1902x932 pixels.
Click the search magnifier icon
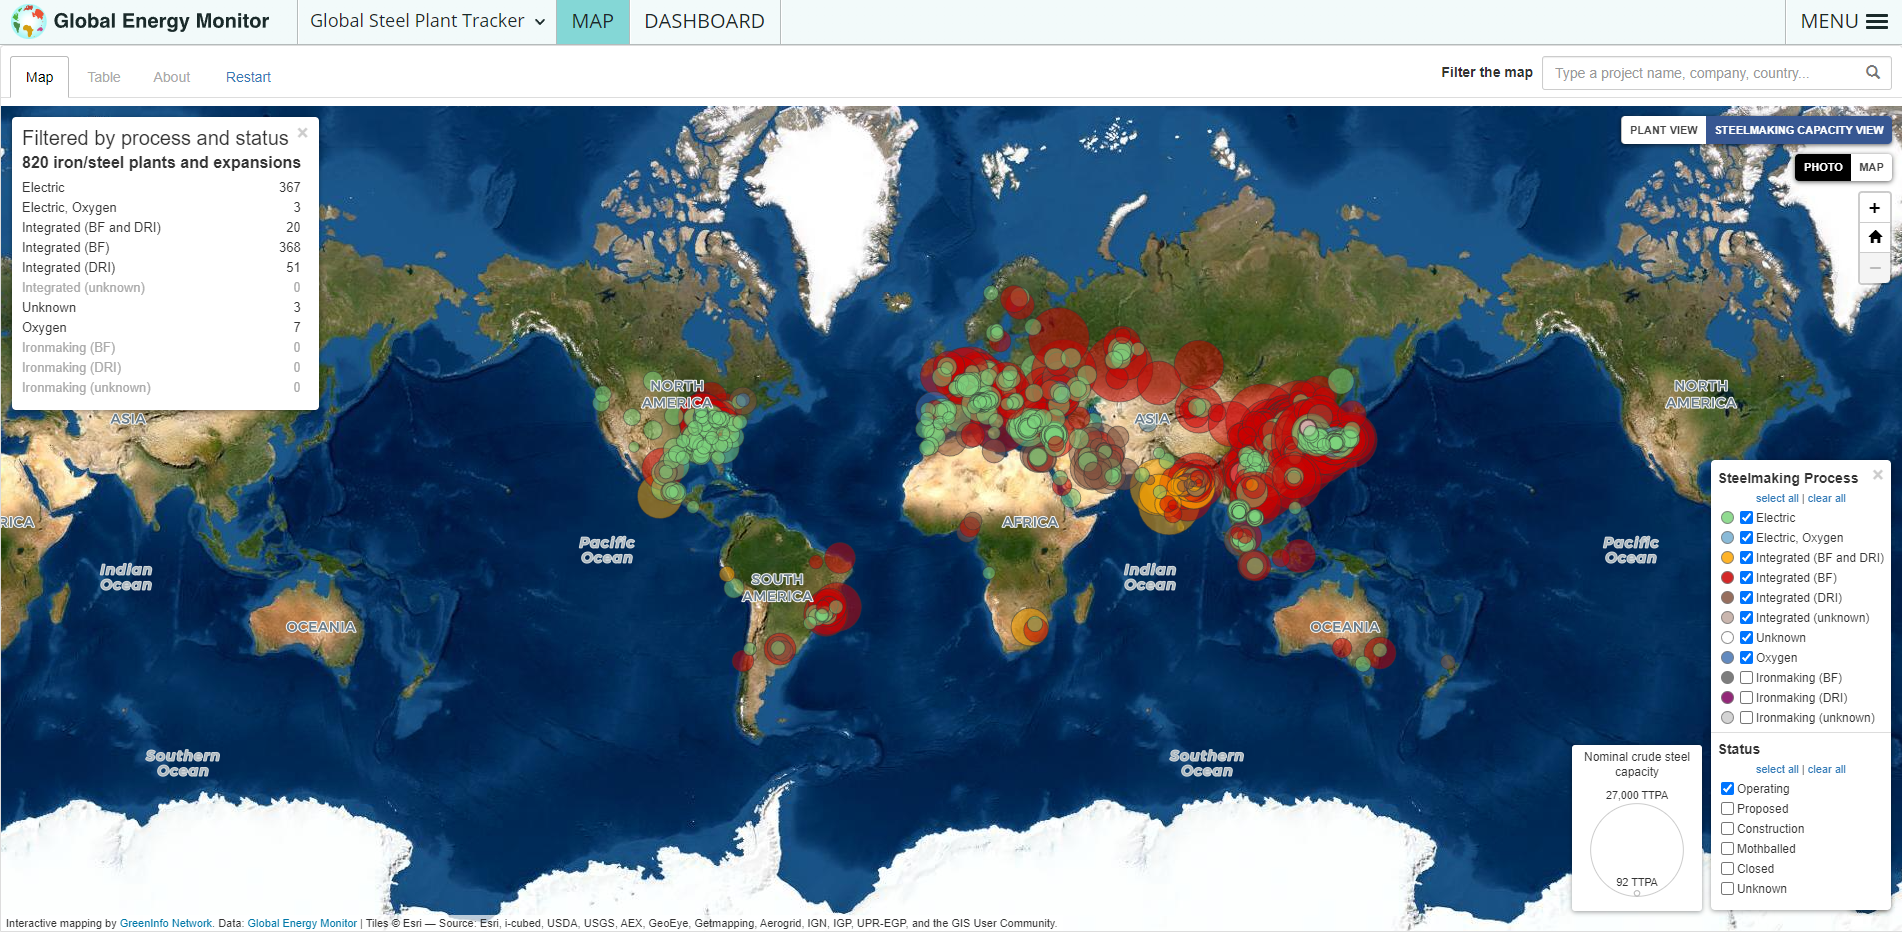tap(1873, 72)
